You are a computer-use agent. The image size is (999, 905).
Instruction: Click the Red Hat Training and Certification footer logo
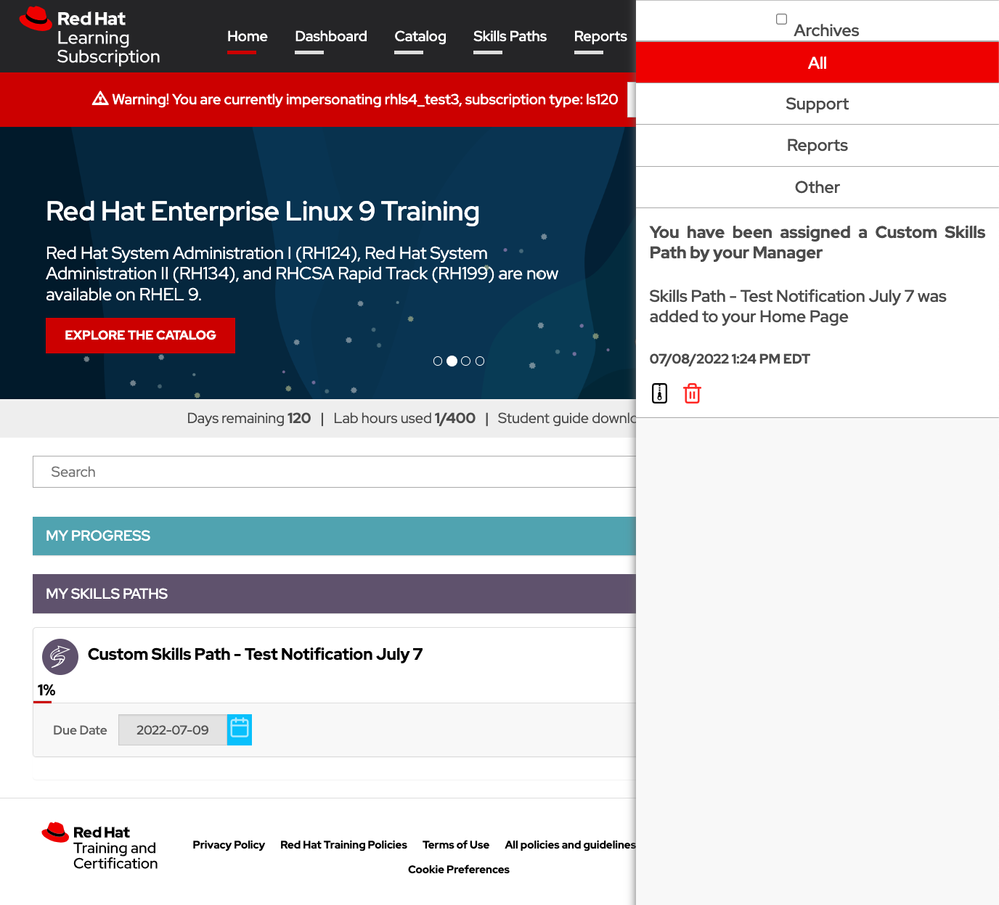100,847
